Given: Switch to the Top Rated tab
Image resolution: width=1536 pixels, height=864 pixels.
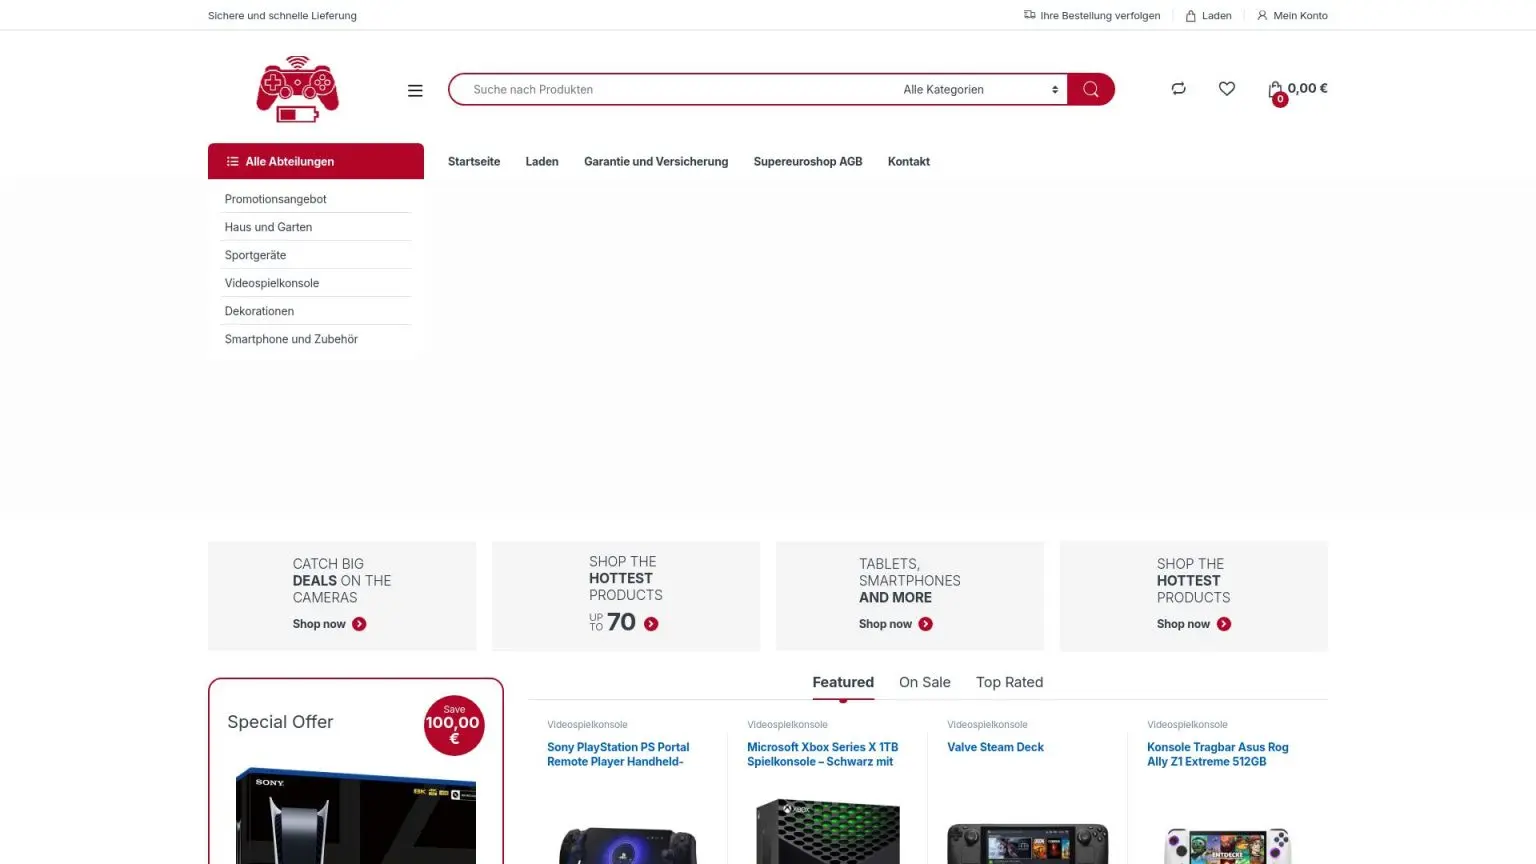Looking at the screenshot, I should pos(1009,682).
